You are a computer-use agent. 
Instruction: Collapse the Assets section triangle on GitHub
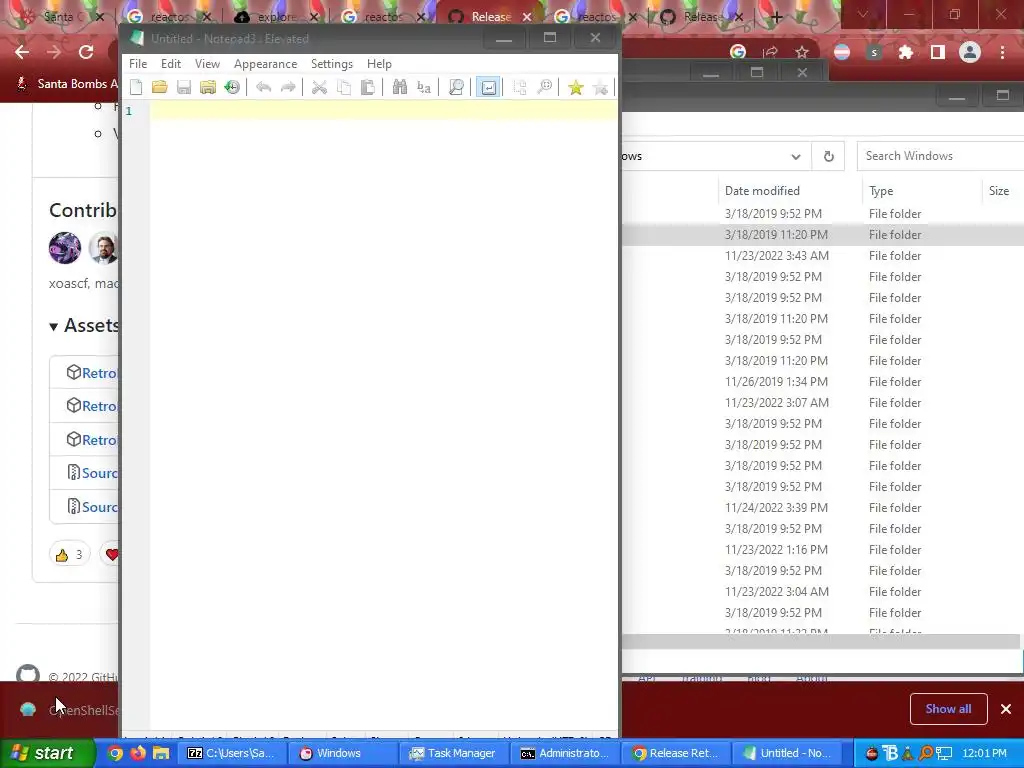coord(54,326)
